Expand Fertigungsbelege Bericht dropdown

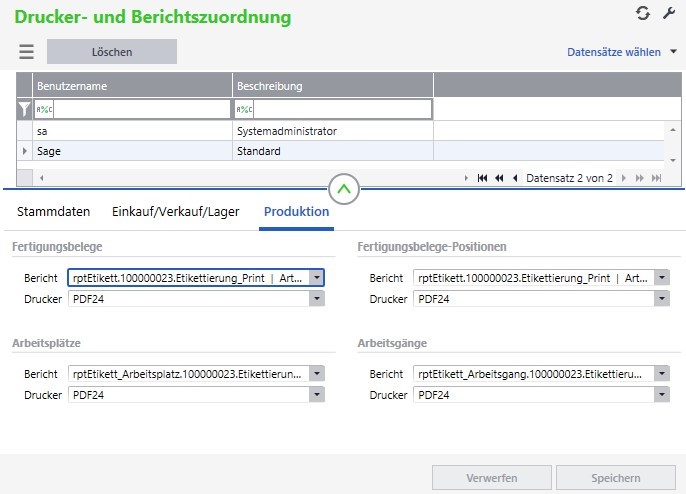click(316, 278)
